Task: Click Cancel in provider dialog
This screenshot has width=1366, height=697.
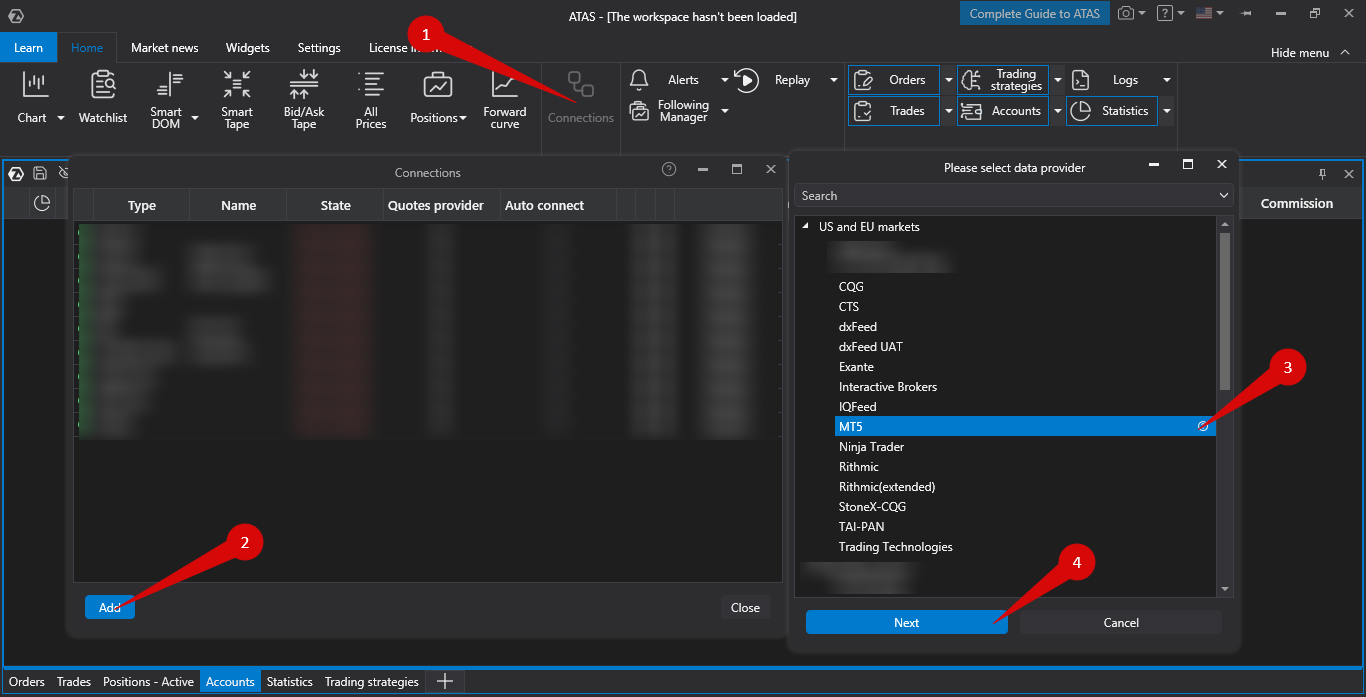Action: click(x=1121, y=622)
